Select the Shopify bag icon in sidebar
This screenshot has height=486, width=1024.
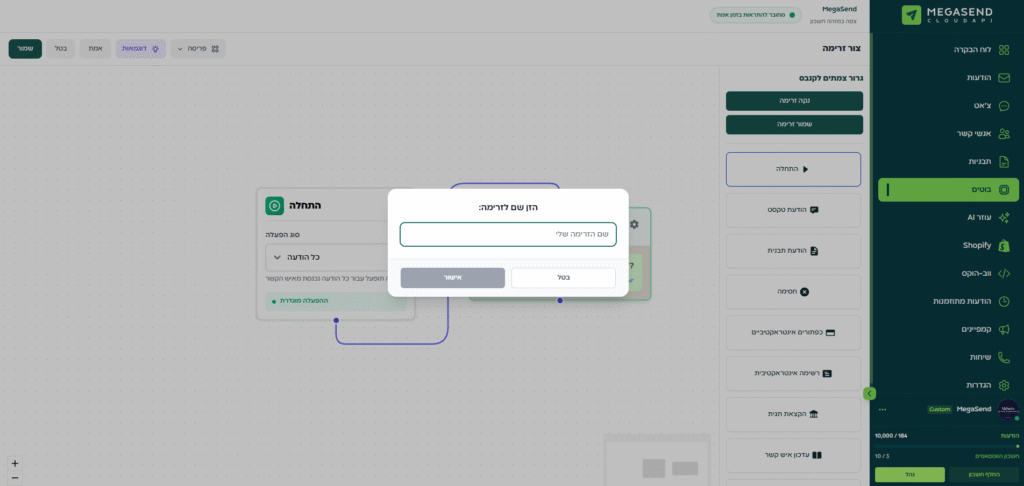pos(1004,245)
